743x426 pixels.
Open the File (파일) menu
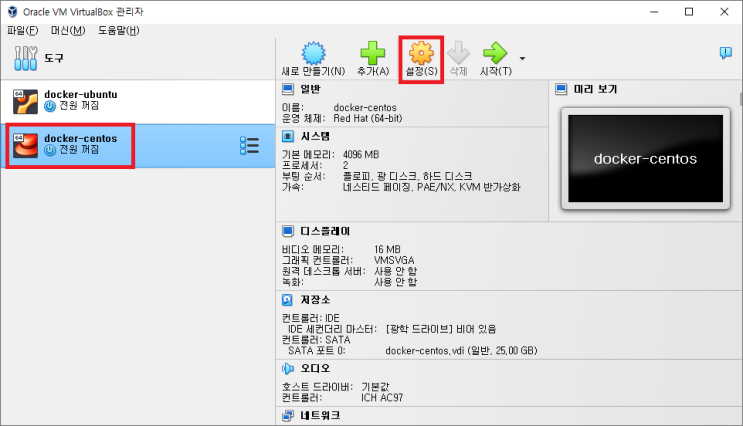coord(22,30)
